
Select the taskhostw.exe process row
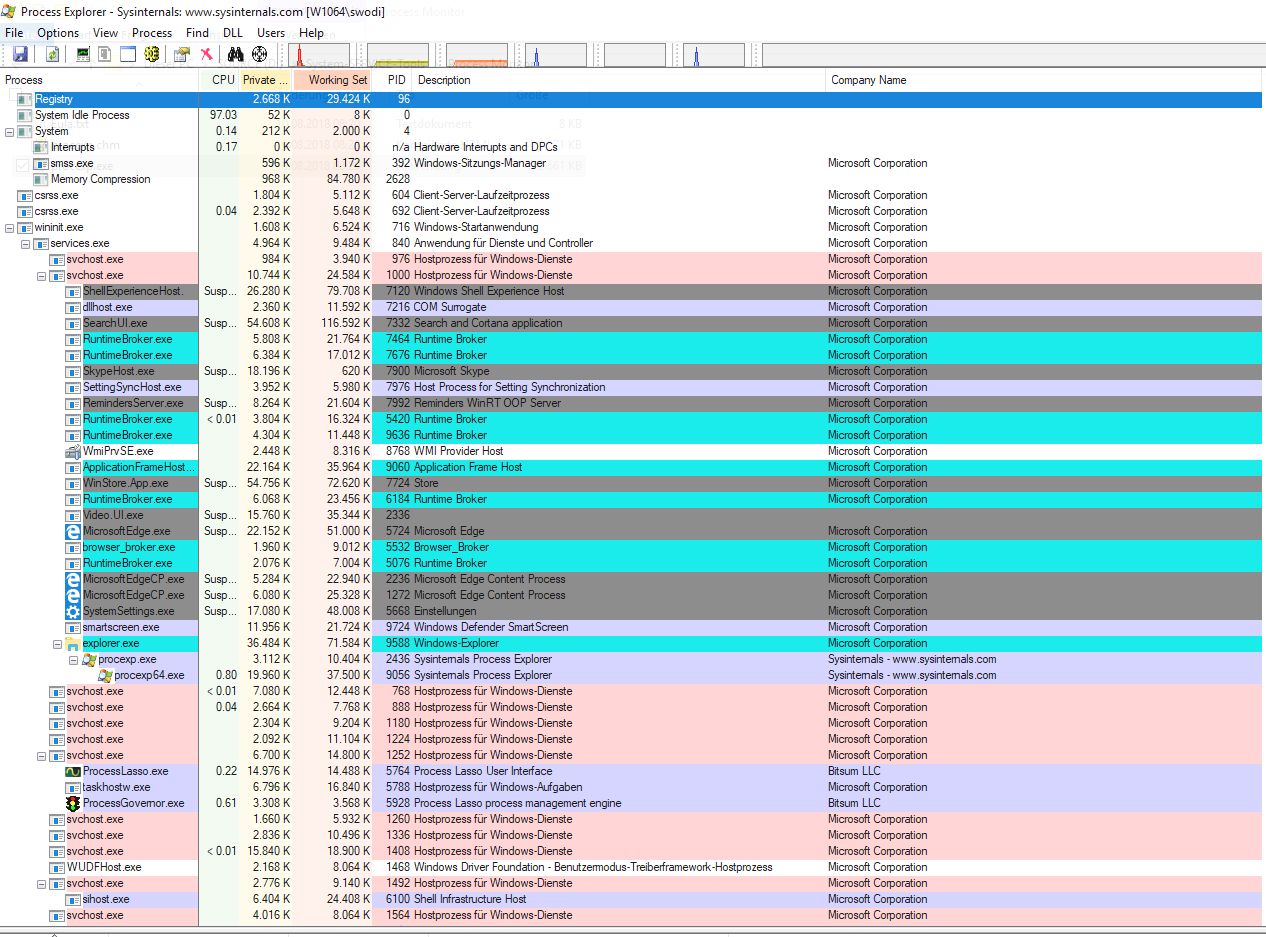click(633, 787)
